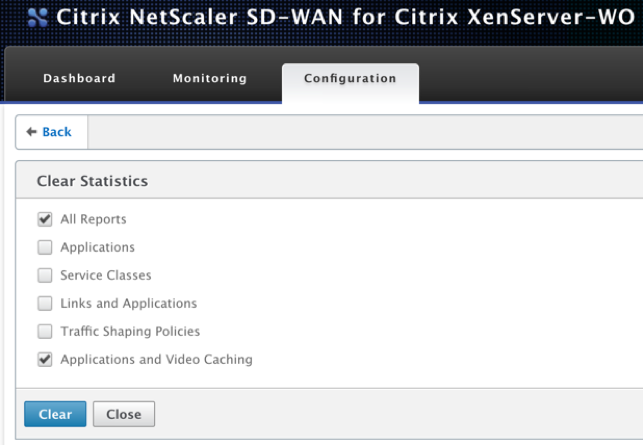Click the All Reports label text
The width and height of the screenshot is (643, 445).
coord(93,219)
